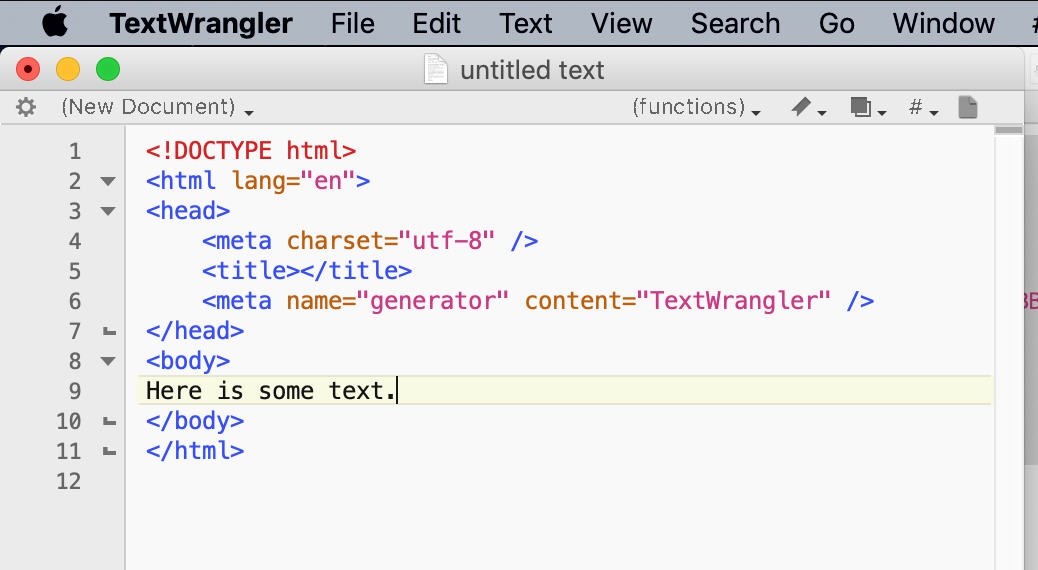Click the fold end marker on line 10
This screenshot has height=570, width=1038.
[108, 422]
